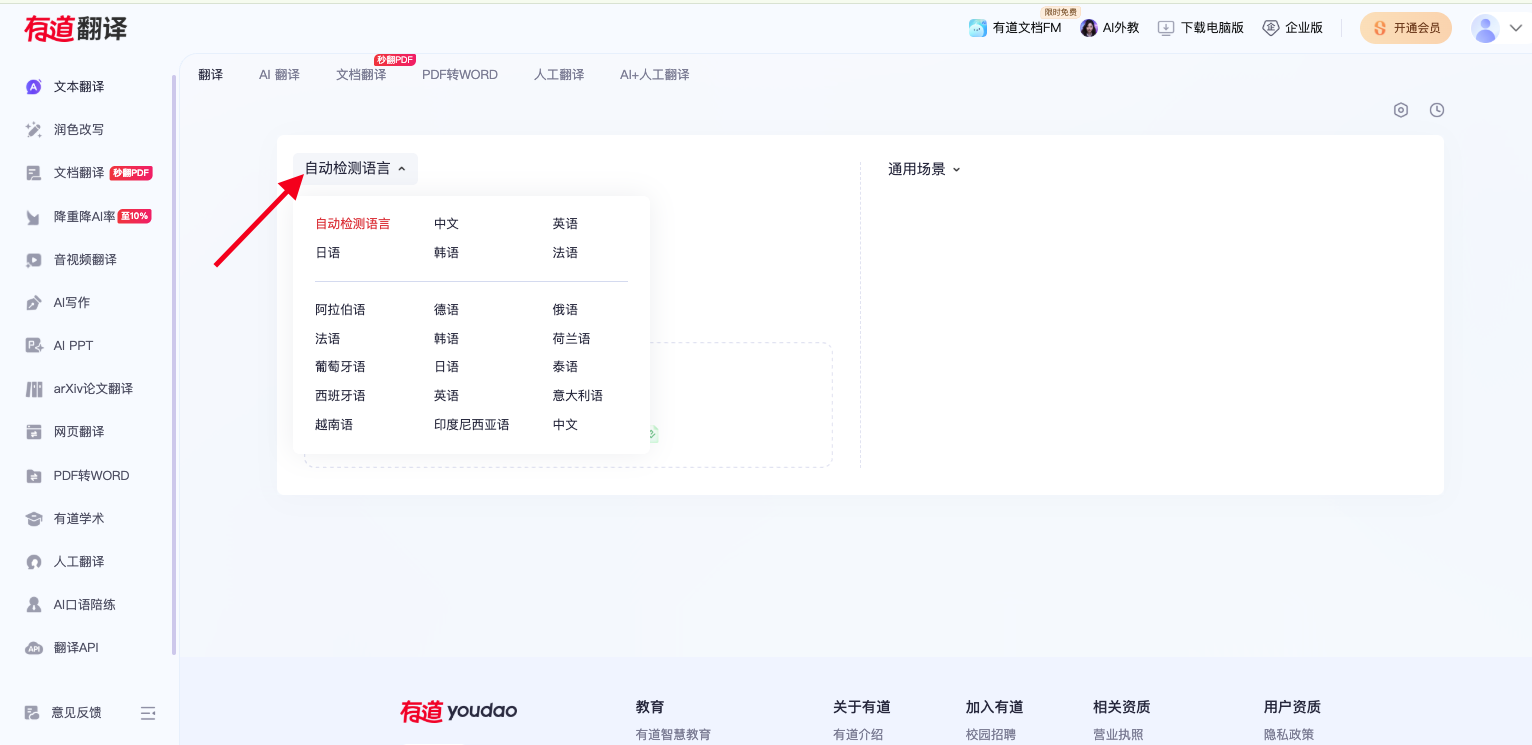
Task: Expand the account menu chevron
Action: click(x=1515, y=28)
